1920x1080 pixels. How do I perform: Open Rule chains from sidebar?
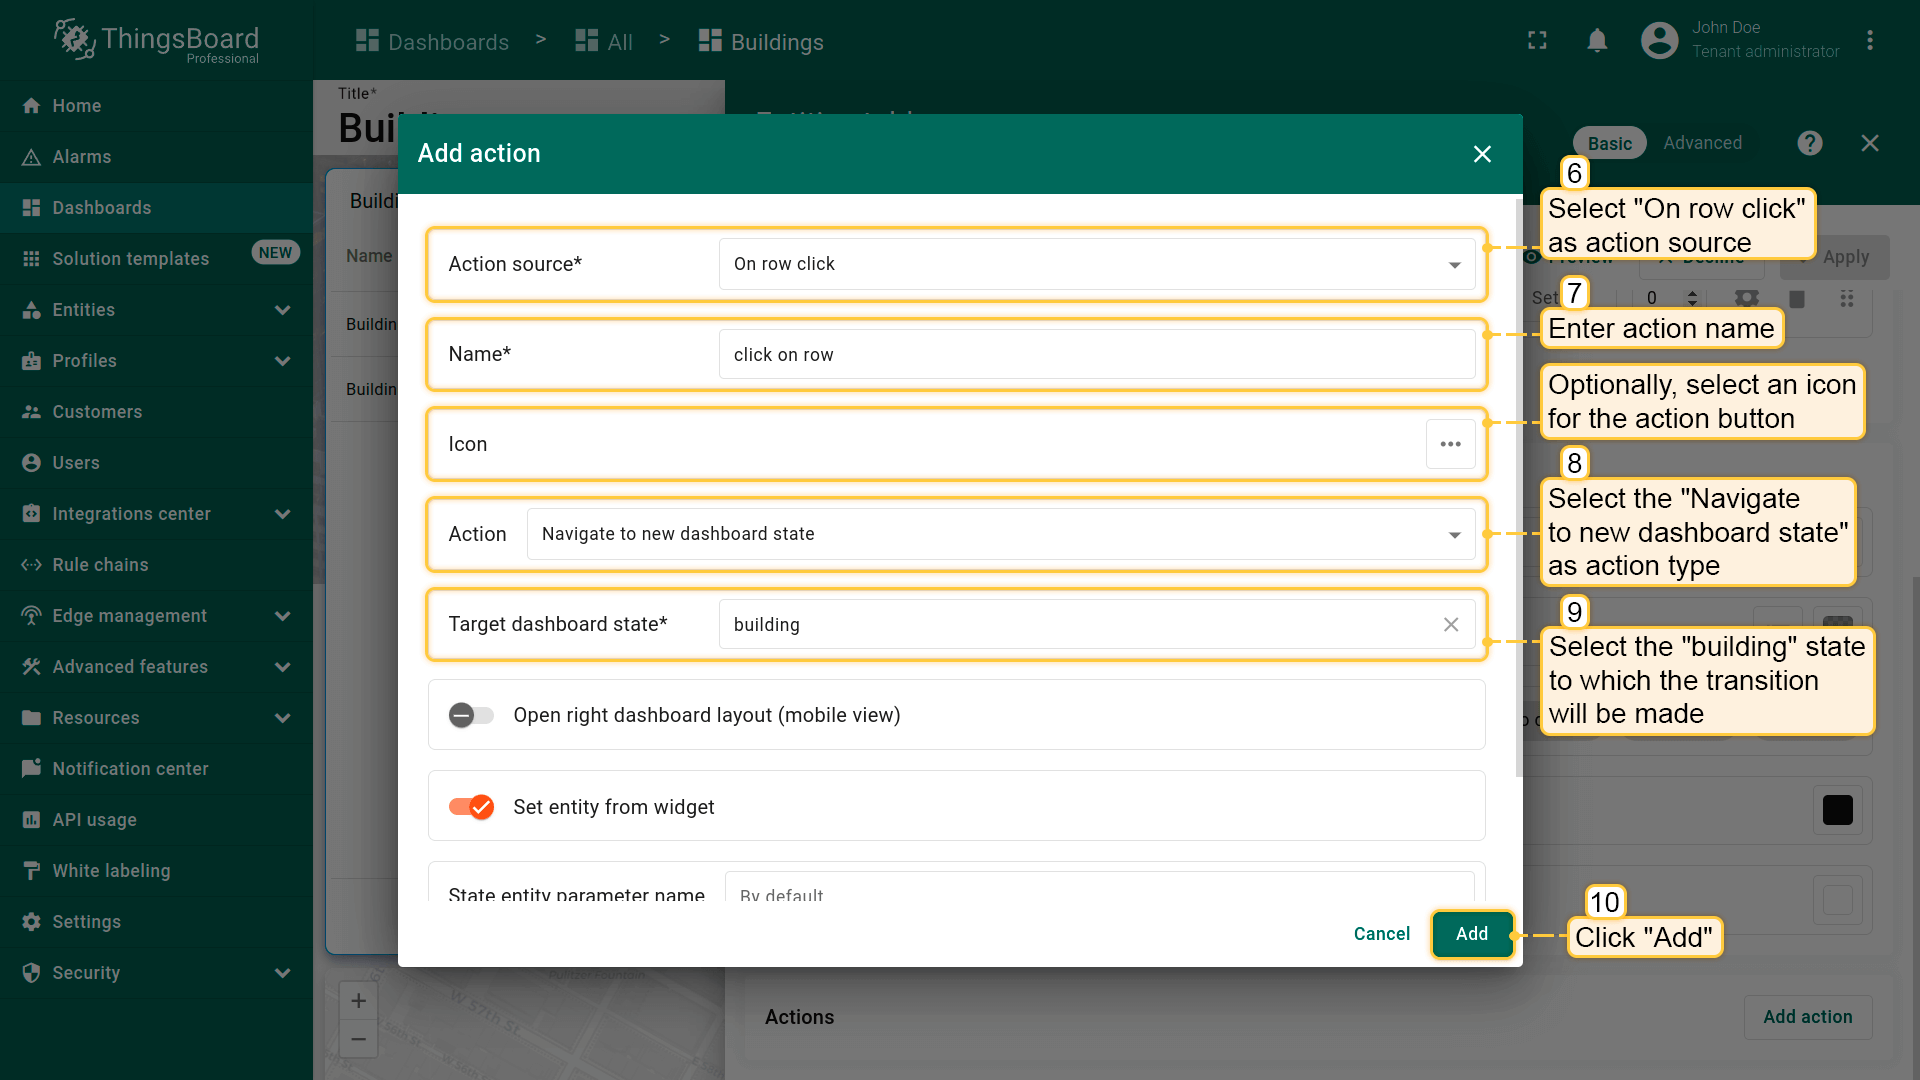pos(100,565)
